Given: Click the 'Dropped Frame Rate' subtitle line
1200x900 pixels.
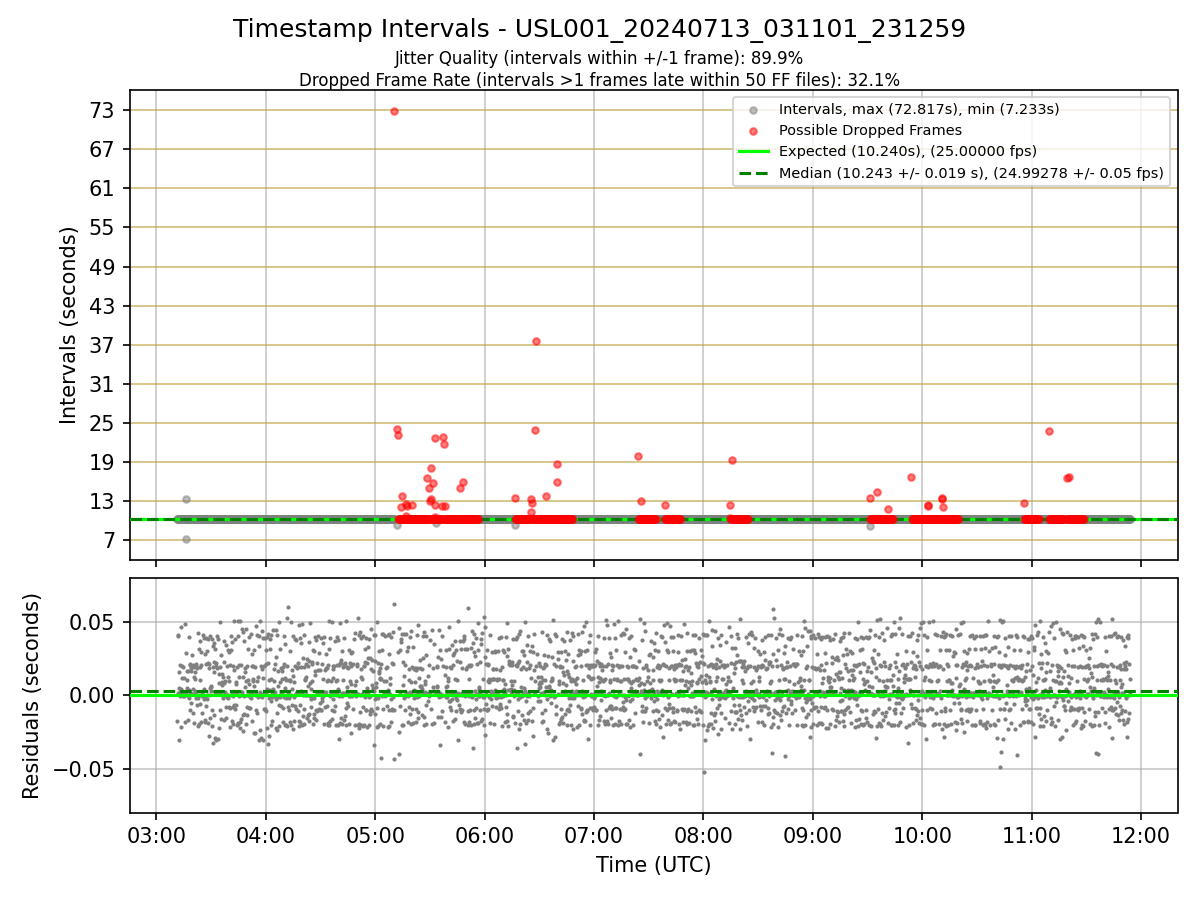Looking at the screenshot, I should pos(599,80).
